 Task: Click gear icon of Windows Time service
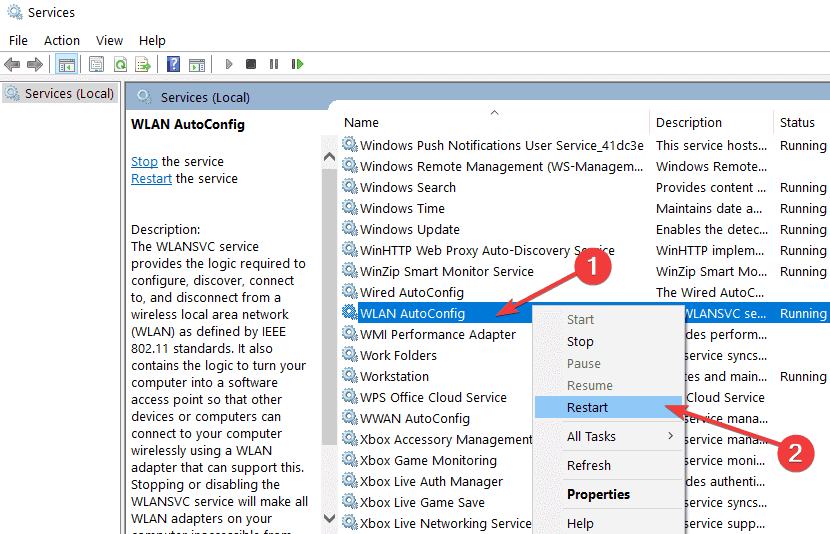(350, 207)
